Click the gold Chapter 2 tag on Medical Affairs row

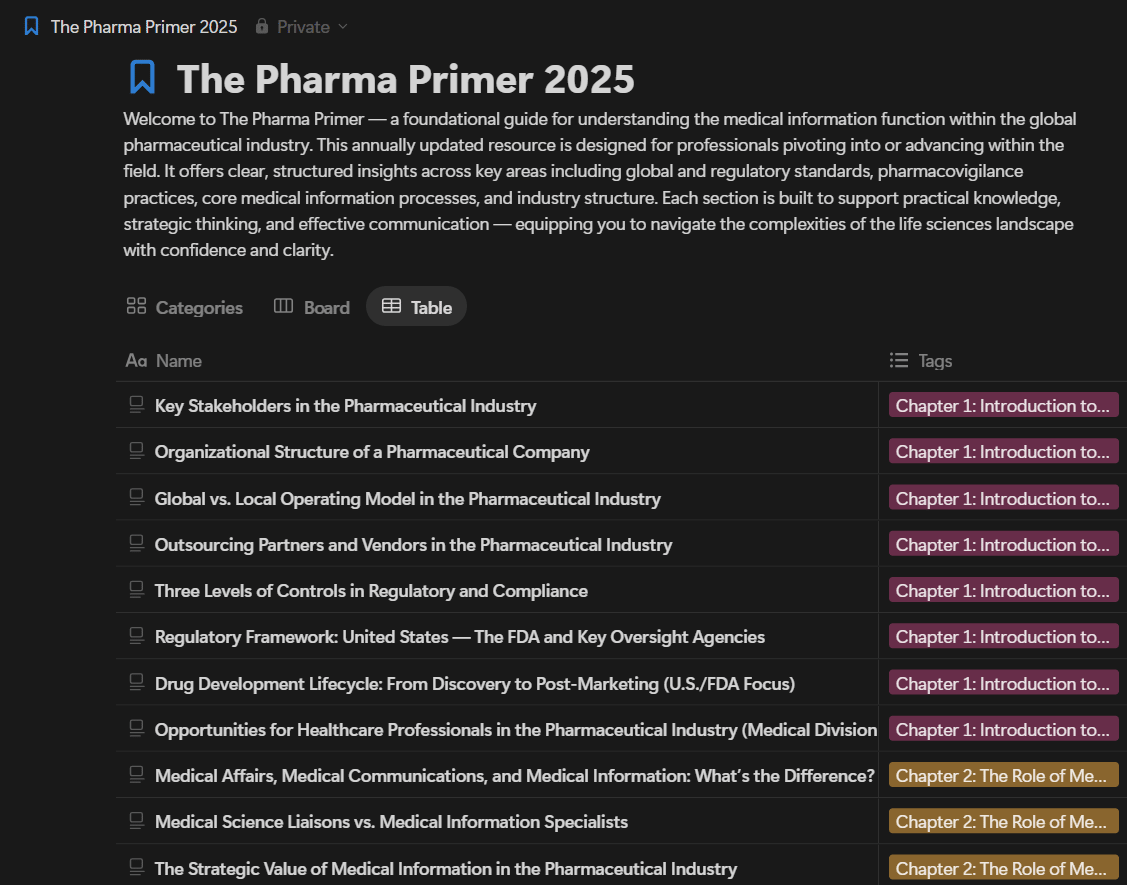(x=1003, y=776)
